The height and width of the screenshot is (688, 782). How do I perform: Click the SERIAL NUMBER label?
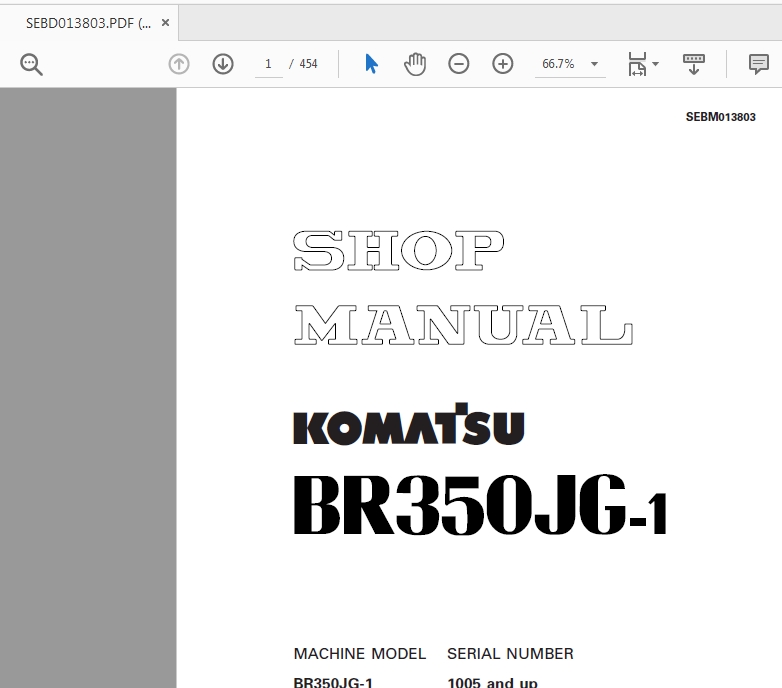pos(510,654)
